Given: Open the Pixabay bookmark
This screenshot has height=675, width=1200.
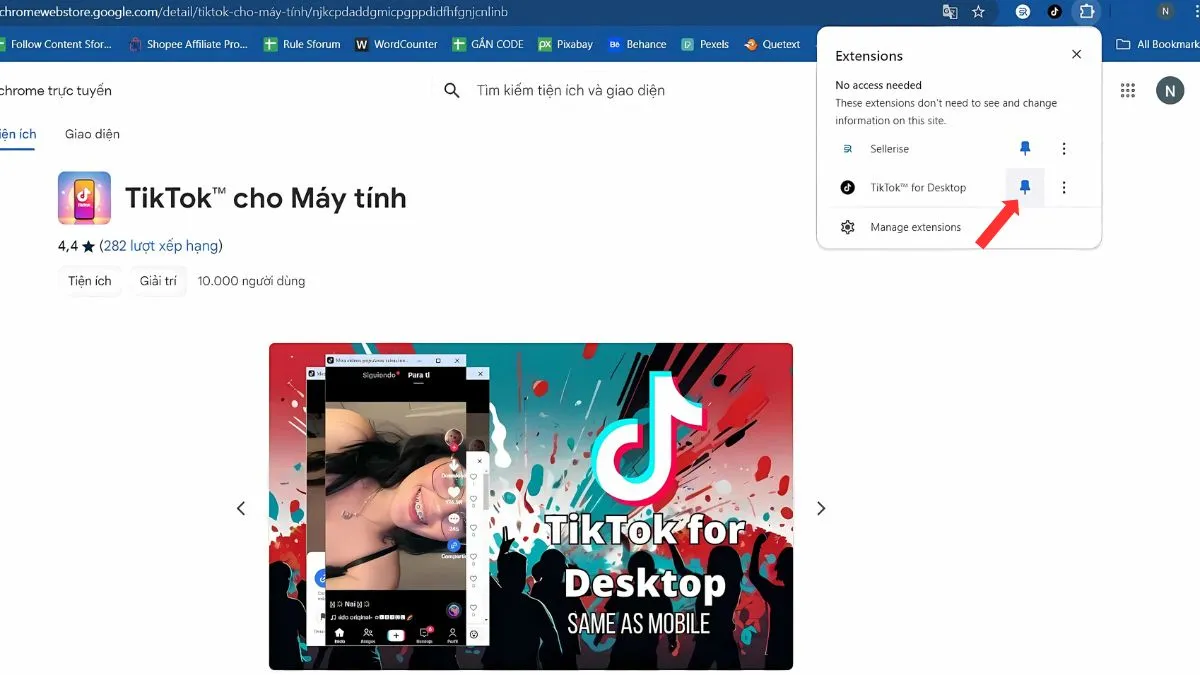Looking at the screenshot, I should click(x=565, y=44).
